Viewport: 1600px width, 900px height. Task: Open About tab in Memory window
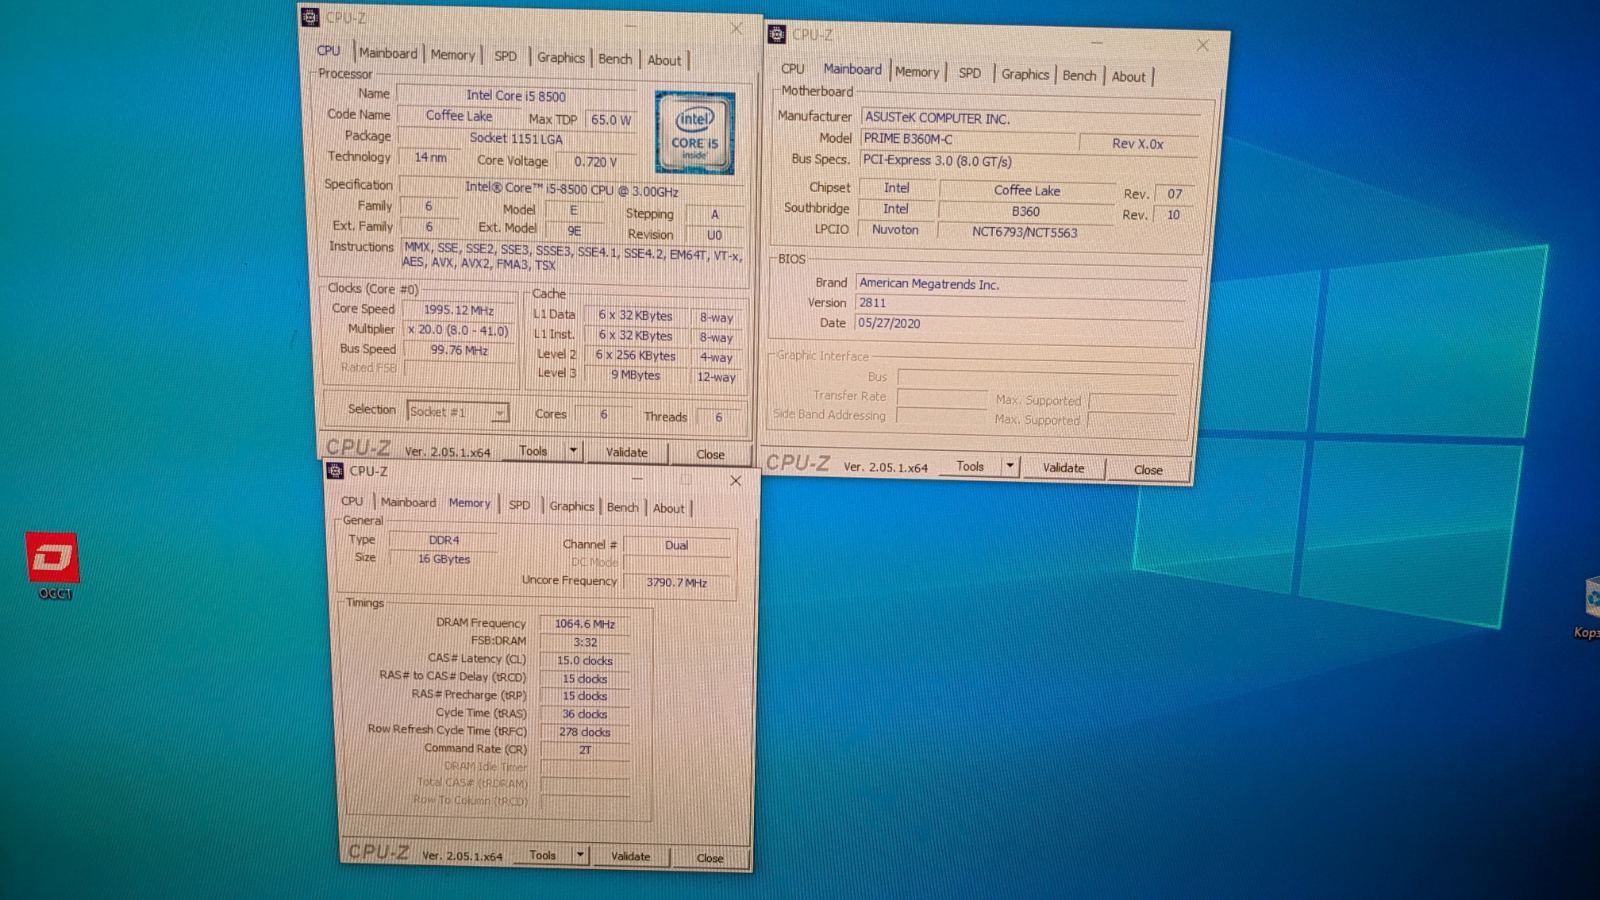click(x=669, y=508)
